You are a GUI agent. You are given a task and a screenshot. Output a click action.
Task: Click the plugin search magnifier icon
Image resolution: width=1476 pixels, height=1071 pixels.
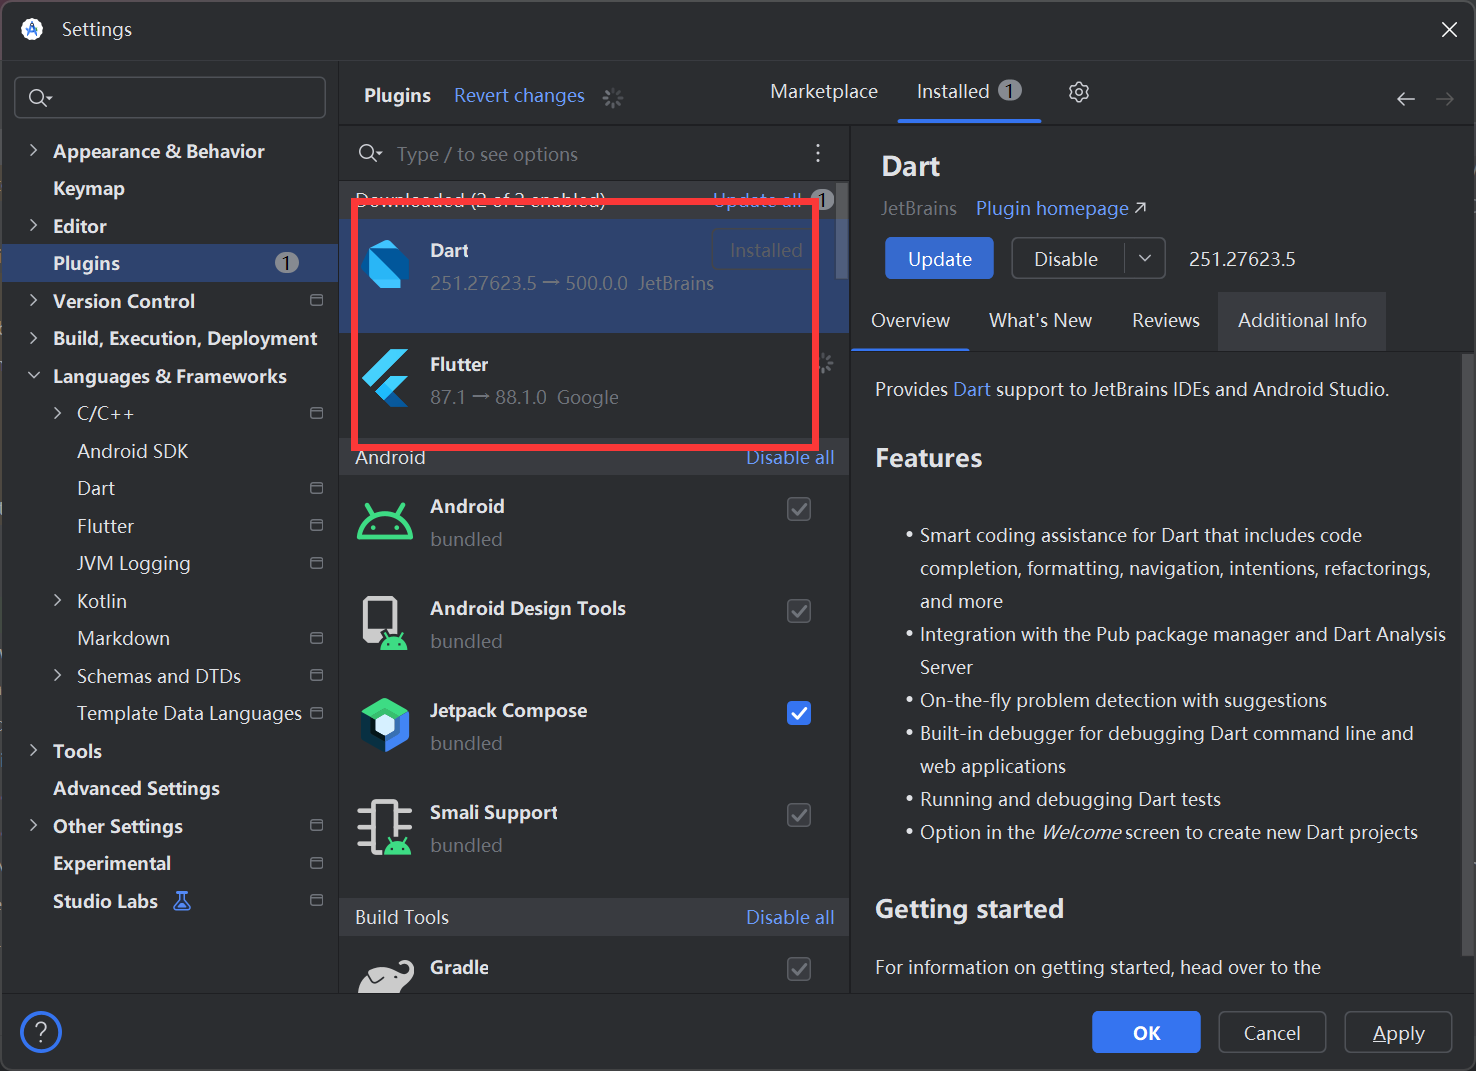(370, 153)
